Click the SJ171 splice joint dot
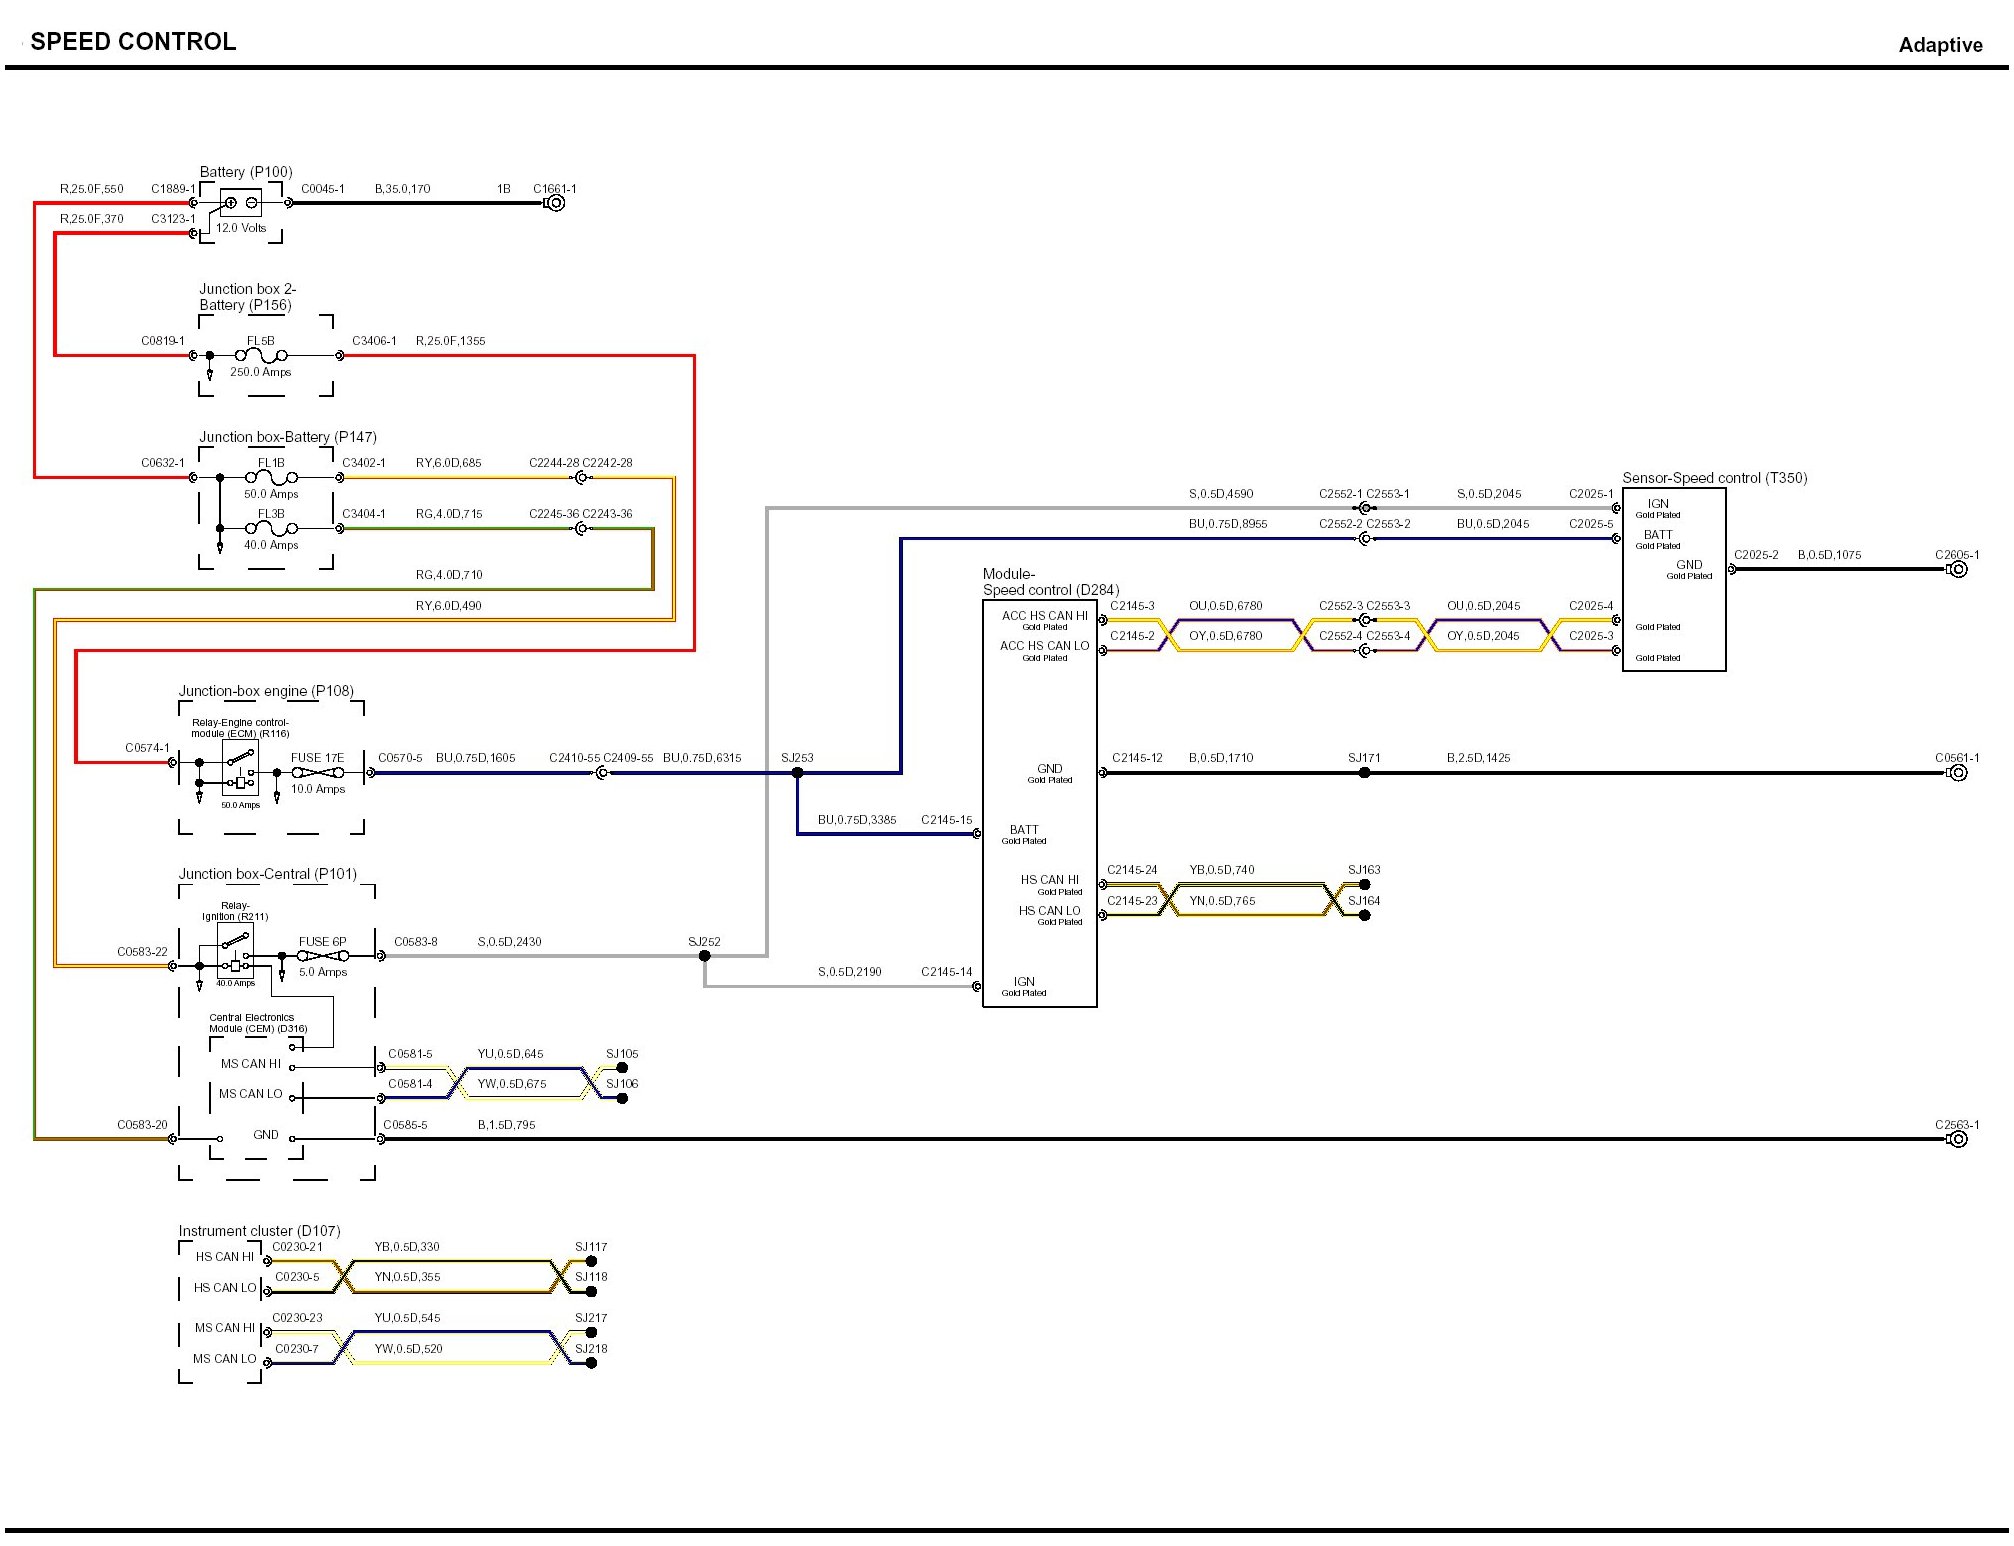Viewport: 2014px width, 1546px height. point(1364,773)
